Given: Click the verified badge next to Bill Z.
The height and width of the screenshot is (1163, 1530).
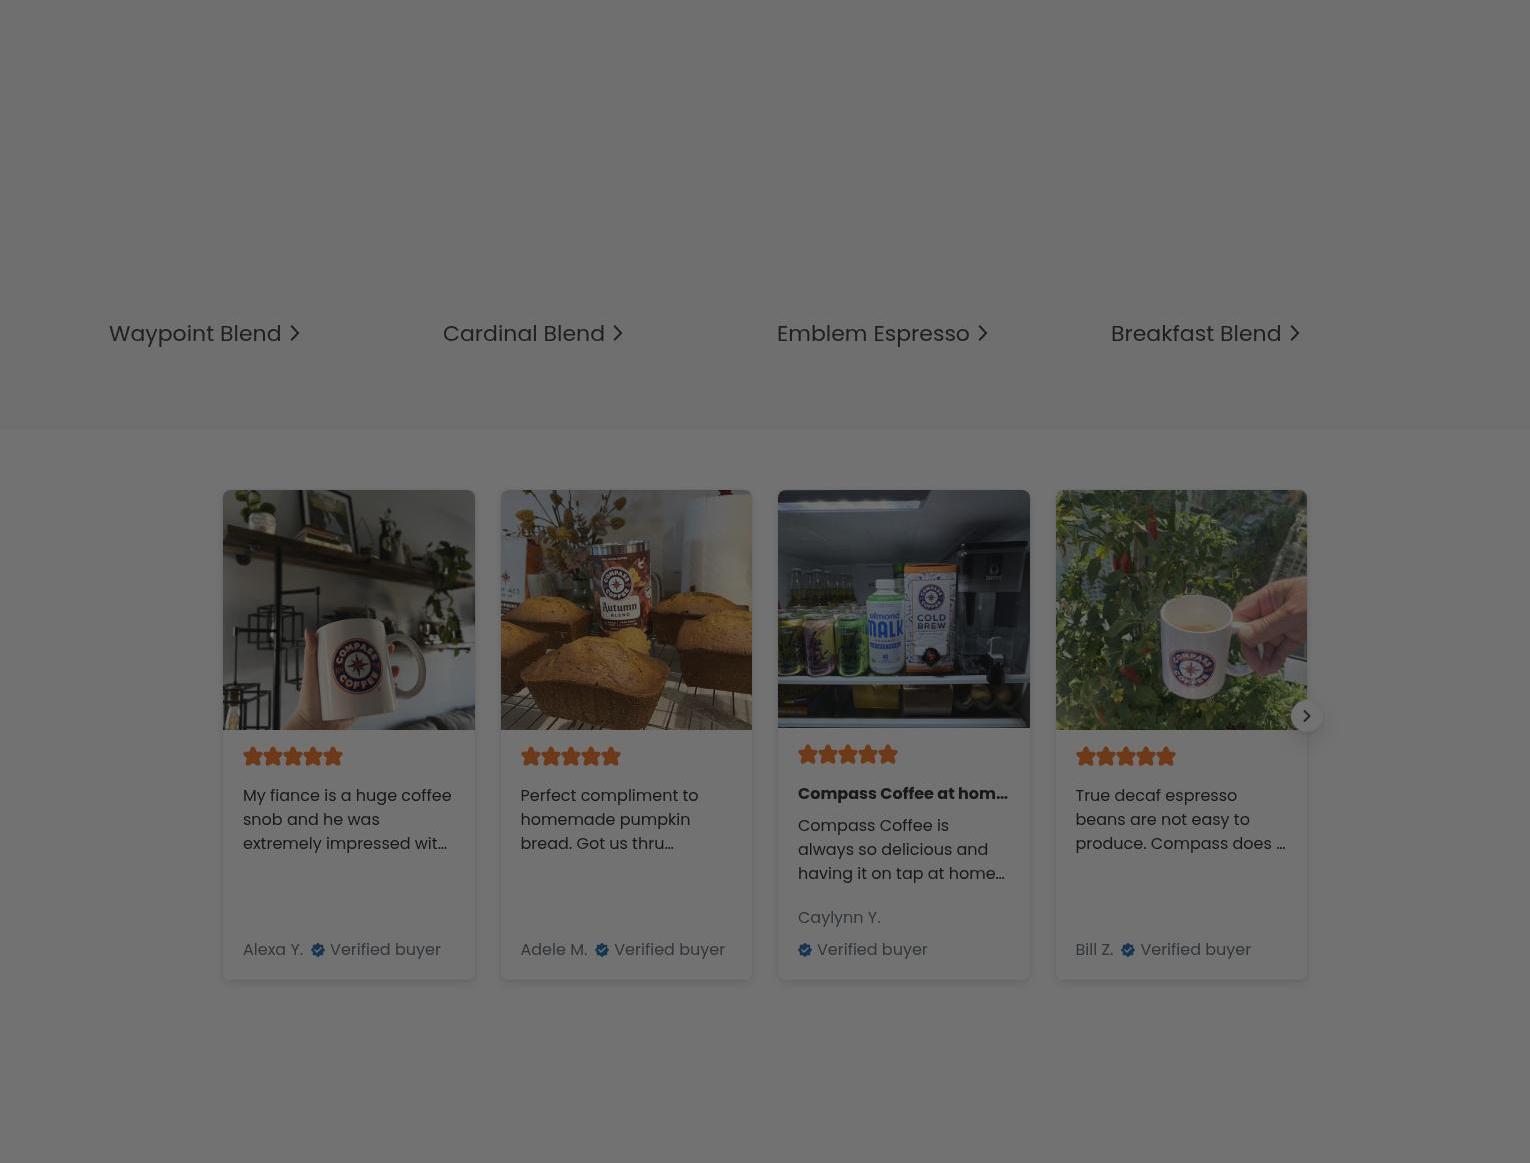Looking at the screenshot, I should pos(1128,950).
